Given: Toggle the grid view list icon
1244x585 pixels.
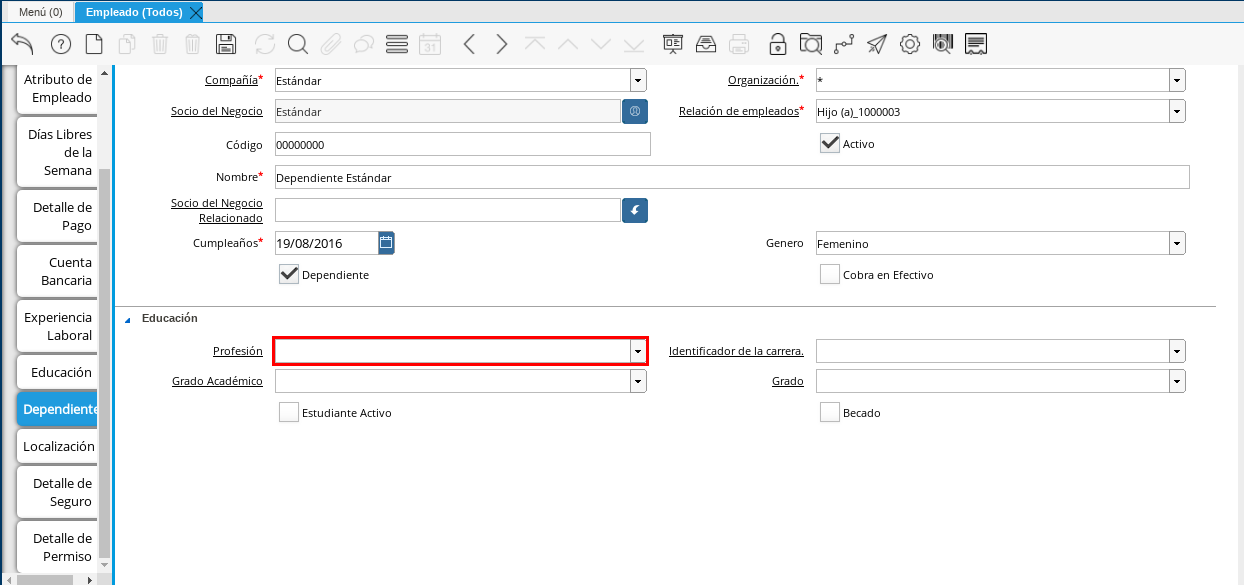Looking at the screenshot, I should (396, 44).
